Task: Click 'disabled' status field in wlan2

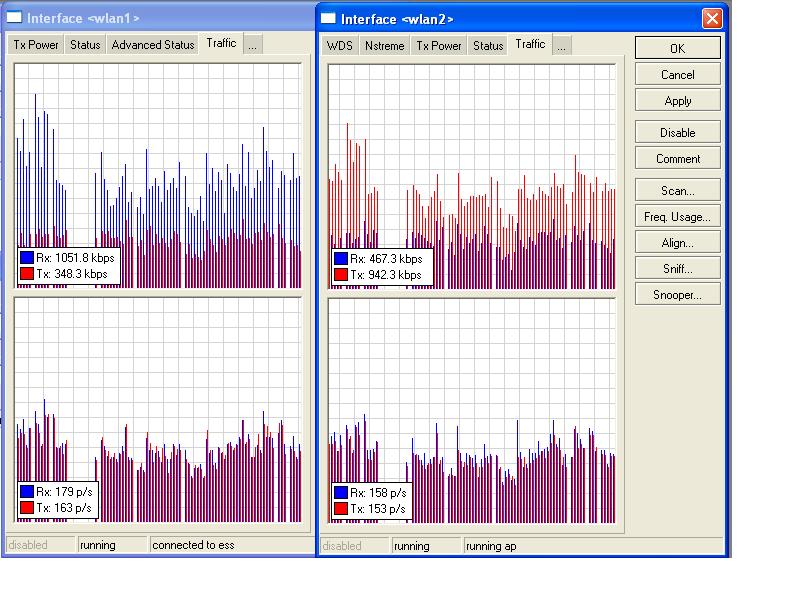Action: tap(355, 546)
